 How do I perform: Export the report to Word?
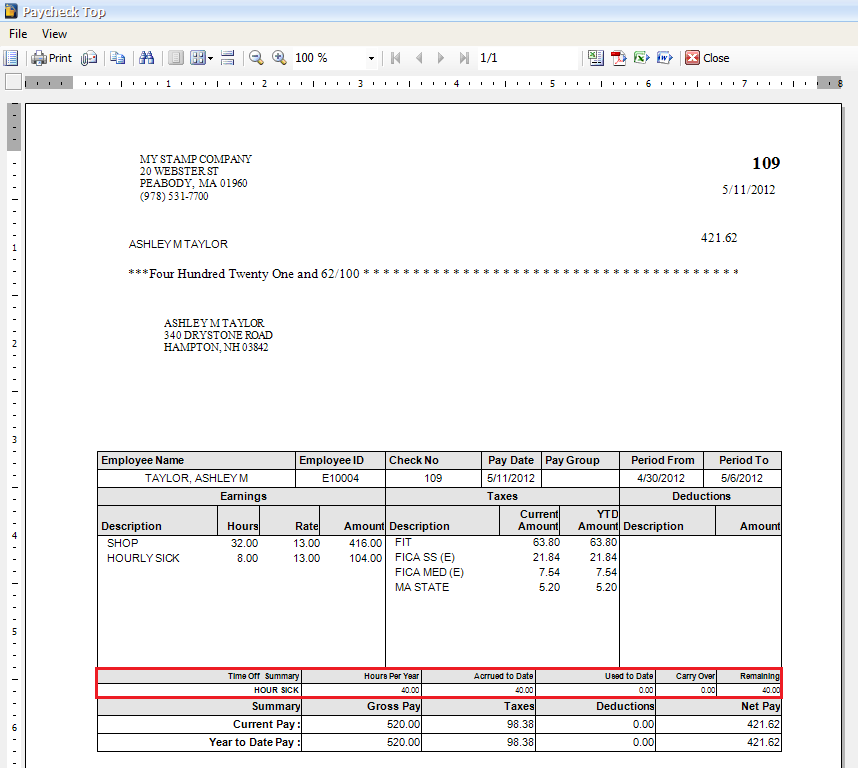pos(664,58)
